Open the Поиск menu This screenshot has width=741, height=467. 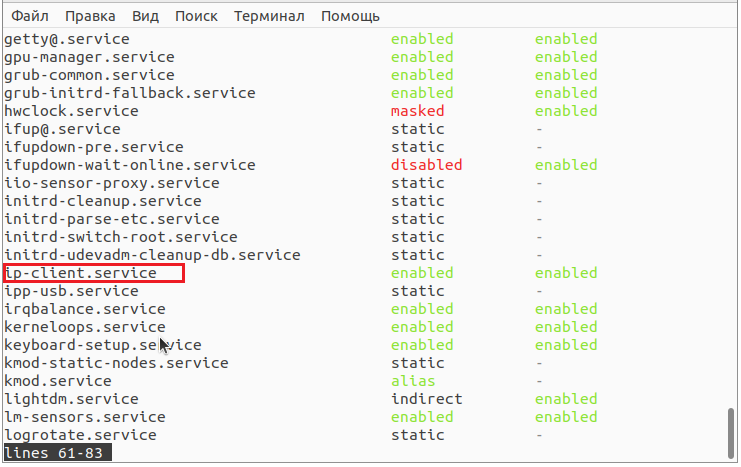tap(196, 17)
